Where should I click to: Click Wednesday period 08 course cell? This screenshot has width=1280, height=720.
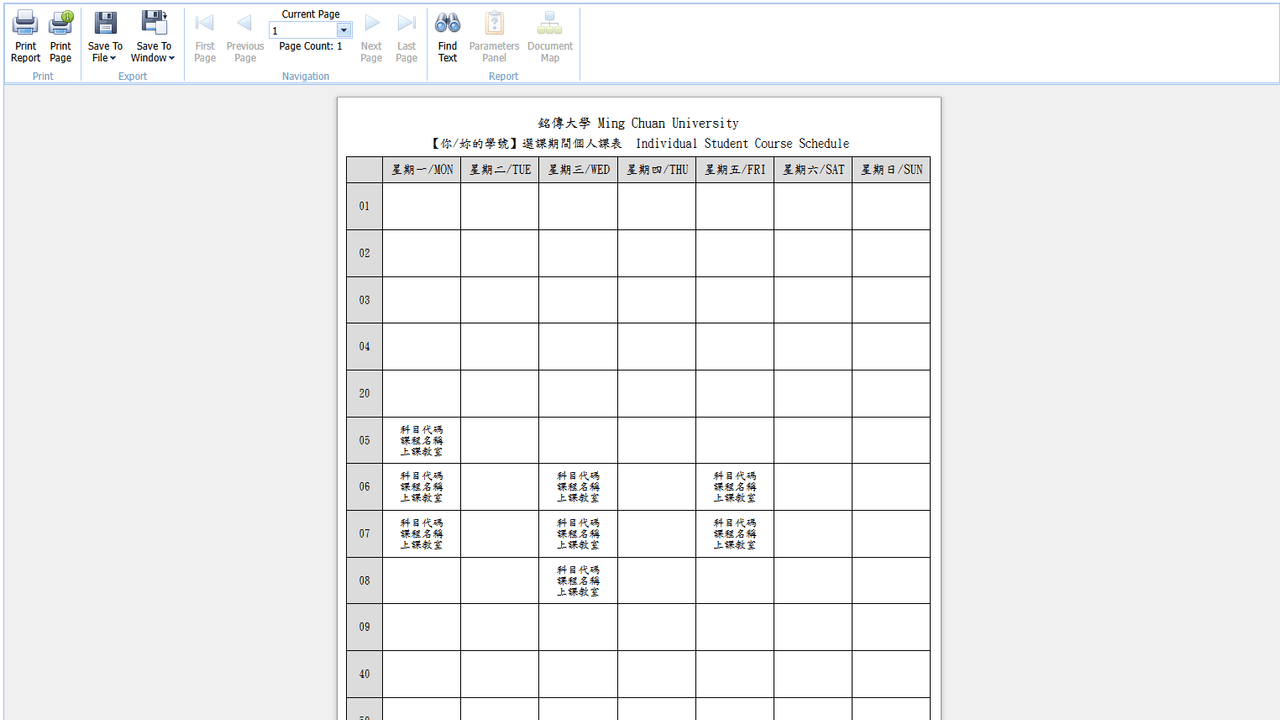(x=578, y=580)
